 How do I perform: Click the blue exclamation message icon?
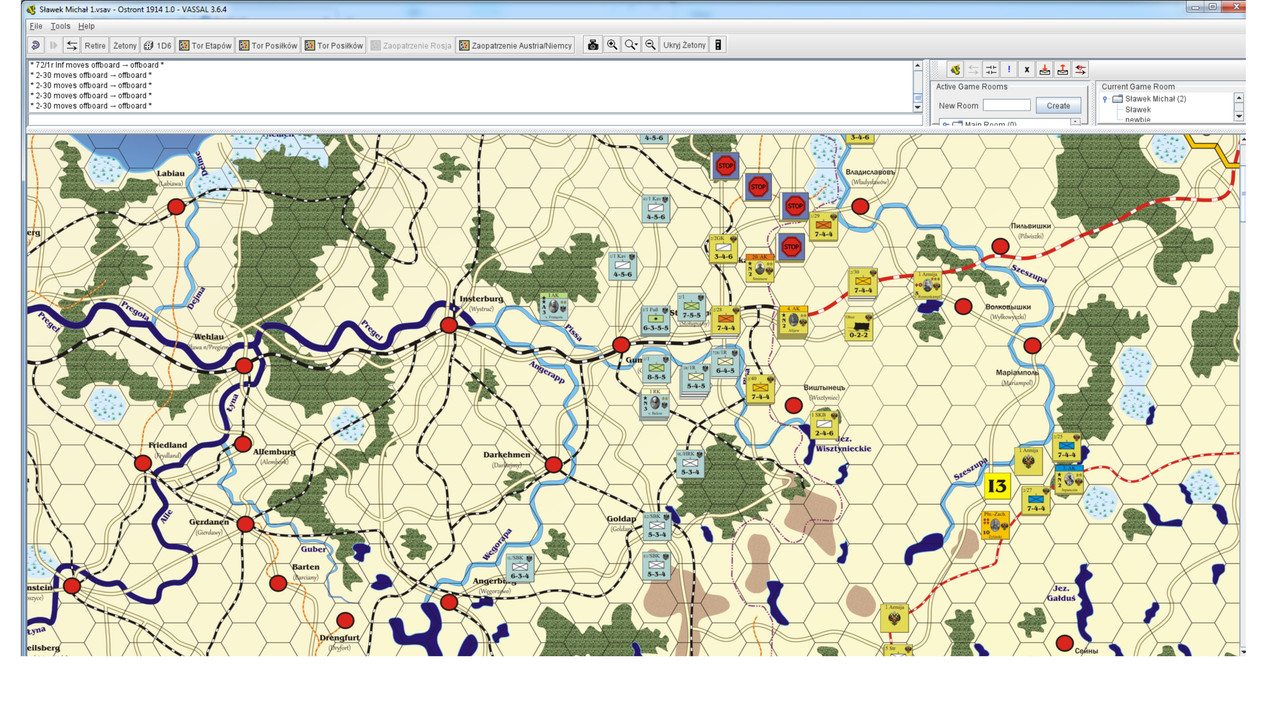[x=1009, y=69]
